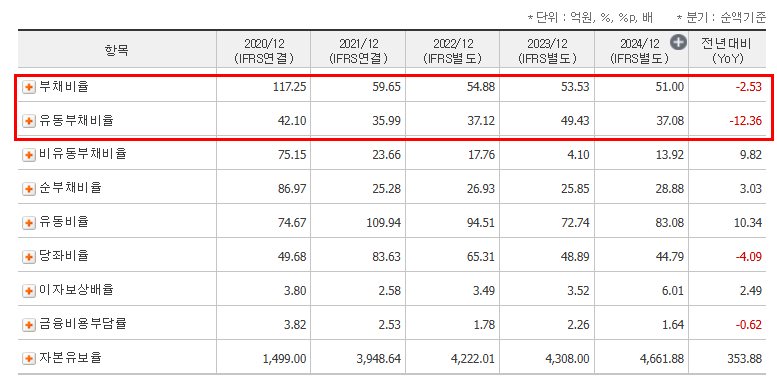Expand the 부채비율 row plus icon
This screenshot has width=777, height=387.
point(29,88)
